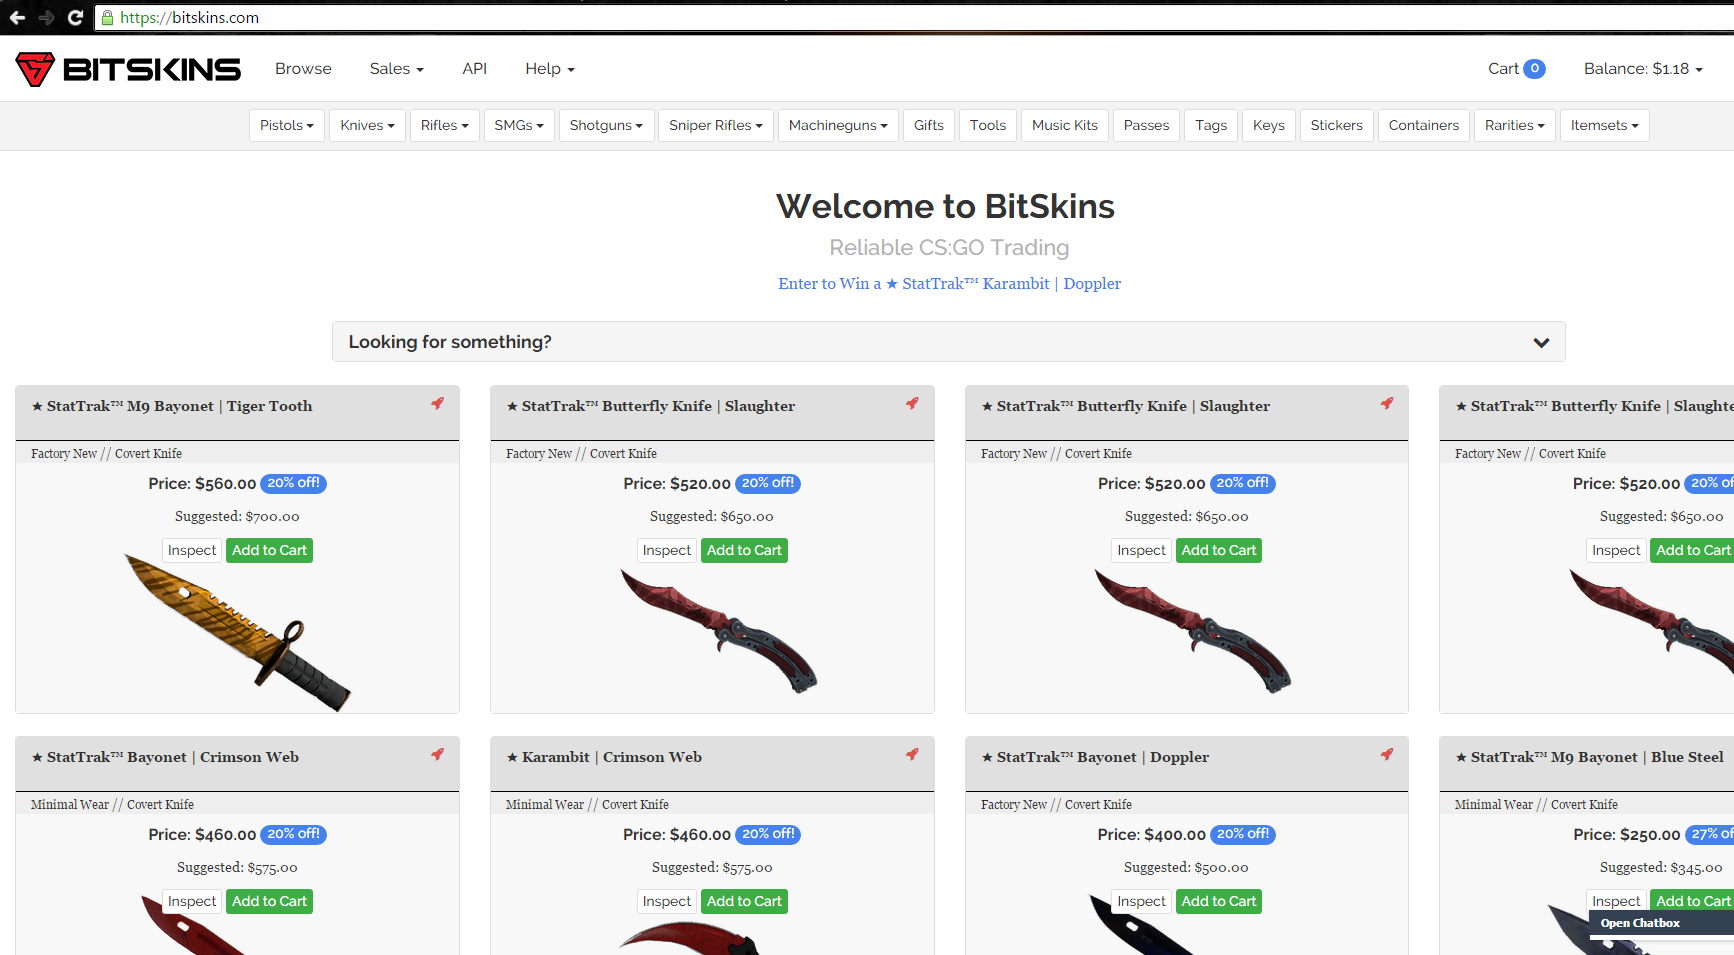Select the Keys category
Screen dimensions: 1734x955
1269,125
